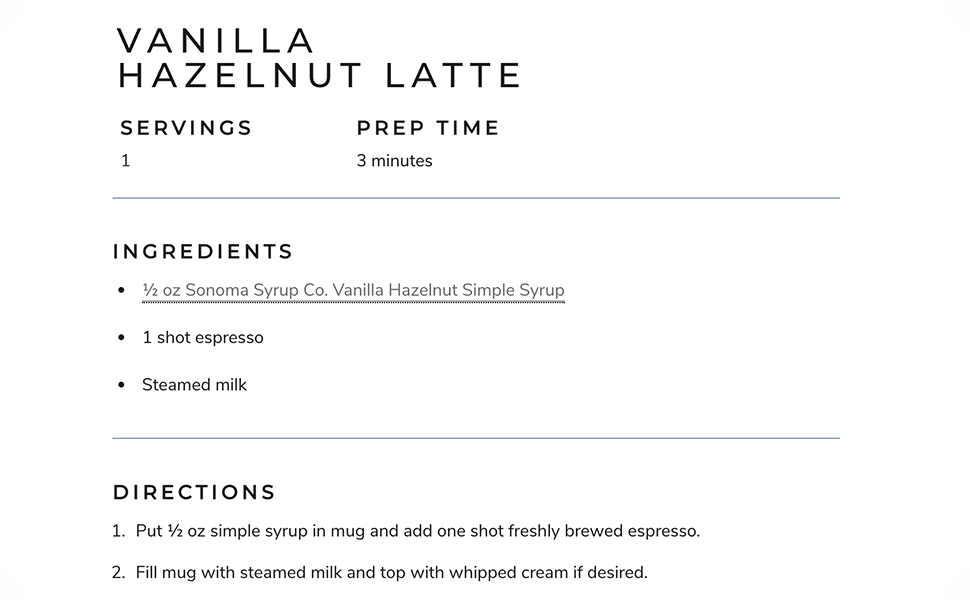Click the direction text about filling mug with milk
Viewport: 970px width, 600px height.
click(392, 573)
